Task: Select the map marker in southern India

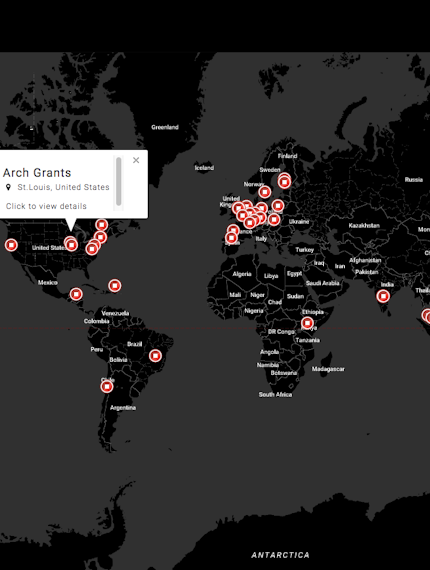Action: pos(383,296)
